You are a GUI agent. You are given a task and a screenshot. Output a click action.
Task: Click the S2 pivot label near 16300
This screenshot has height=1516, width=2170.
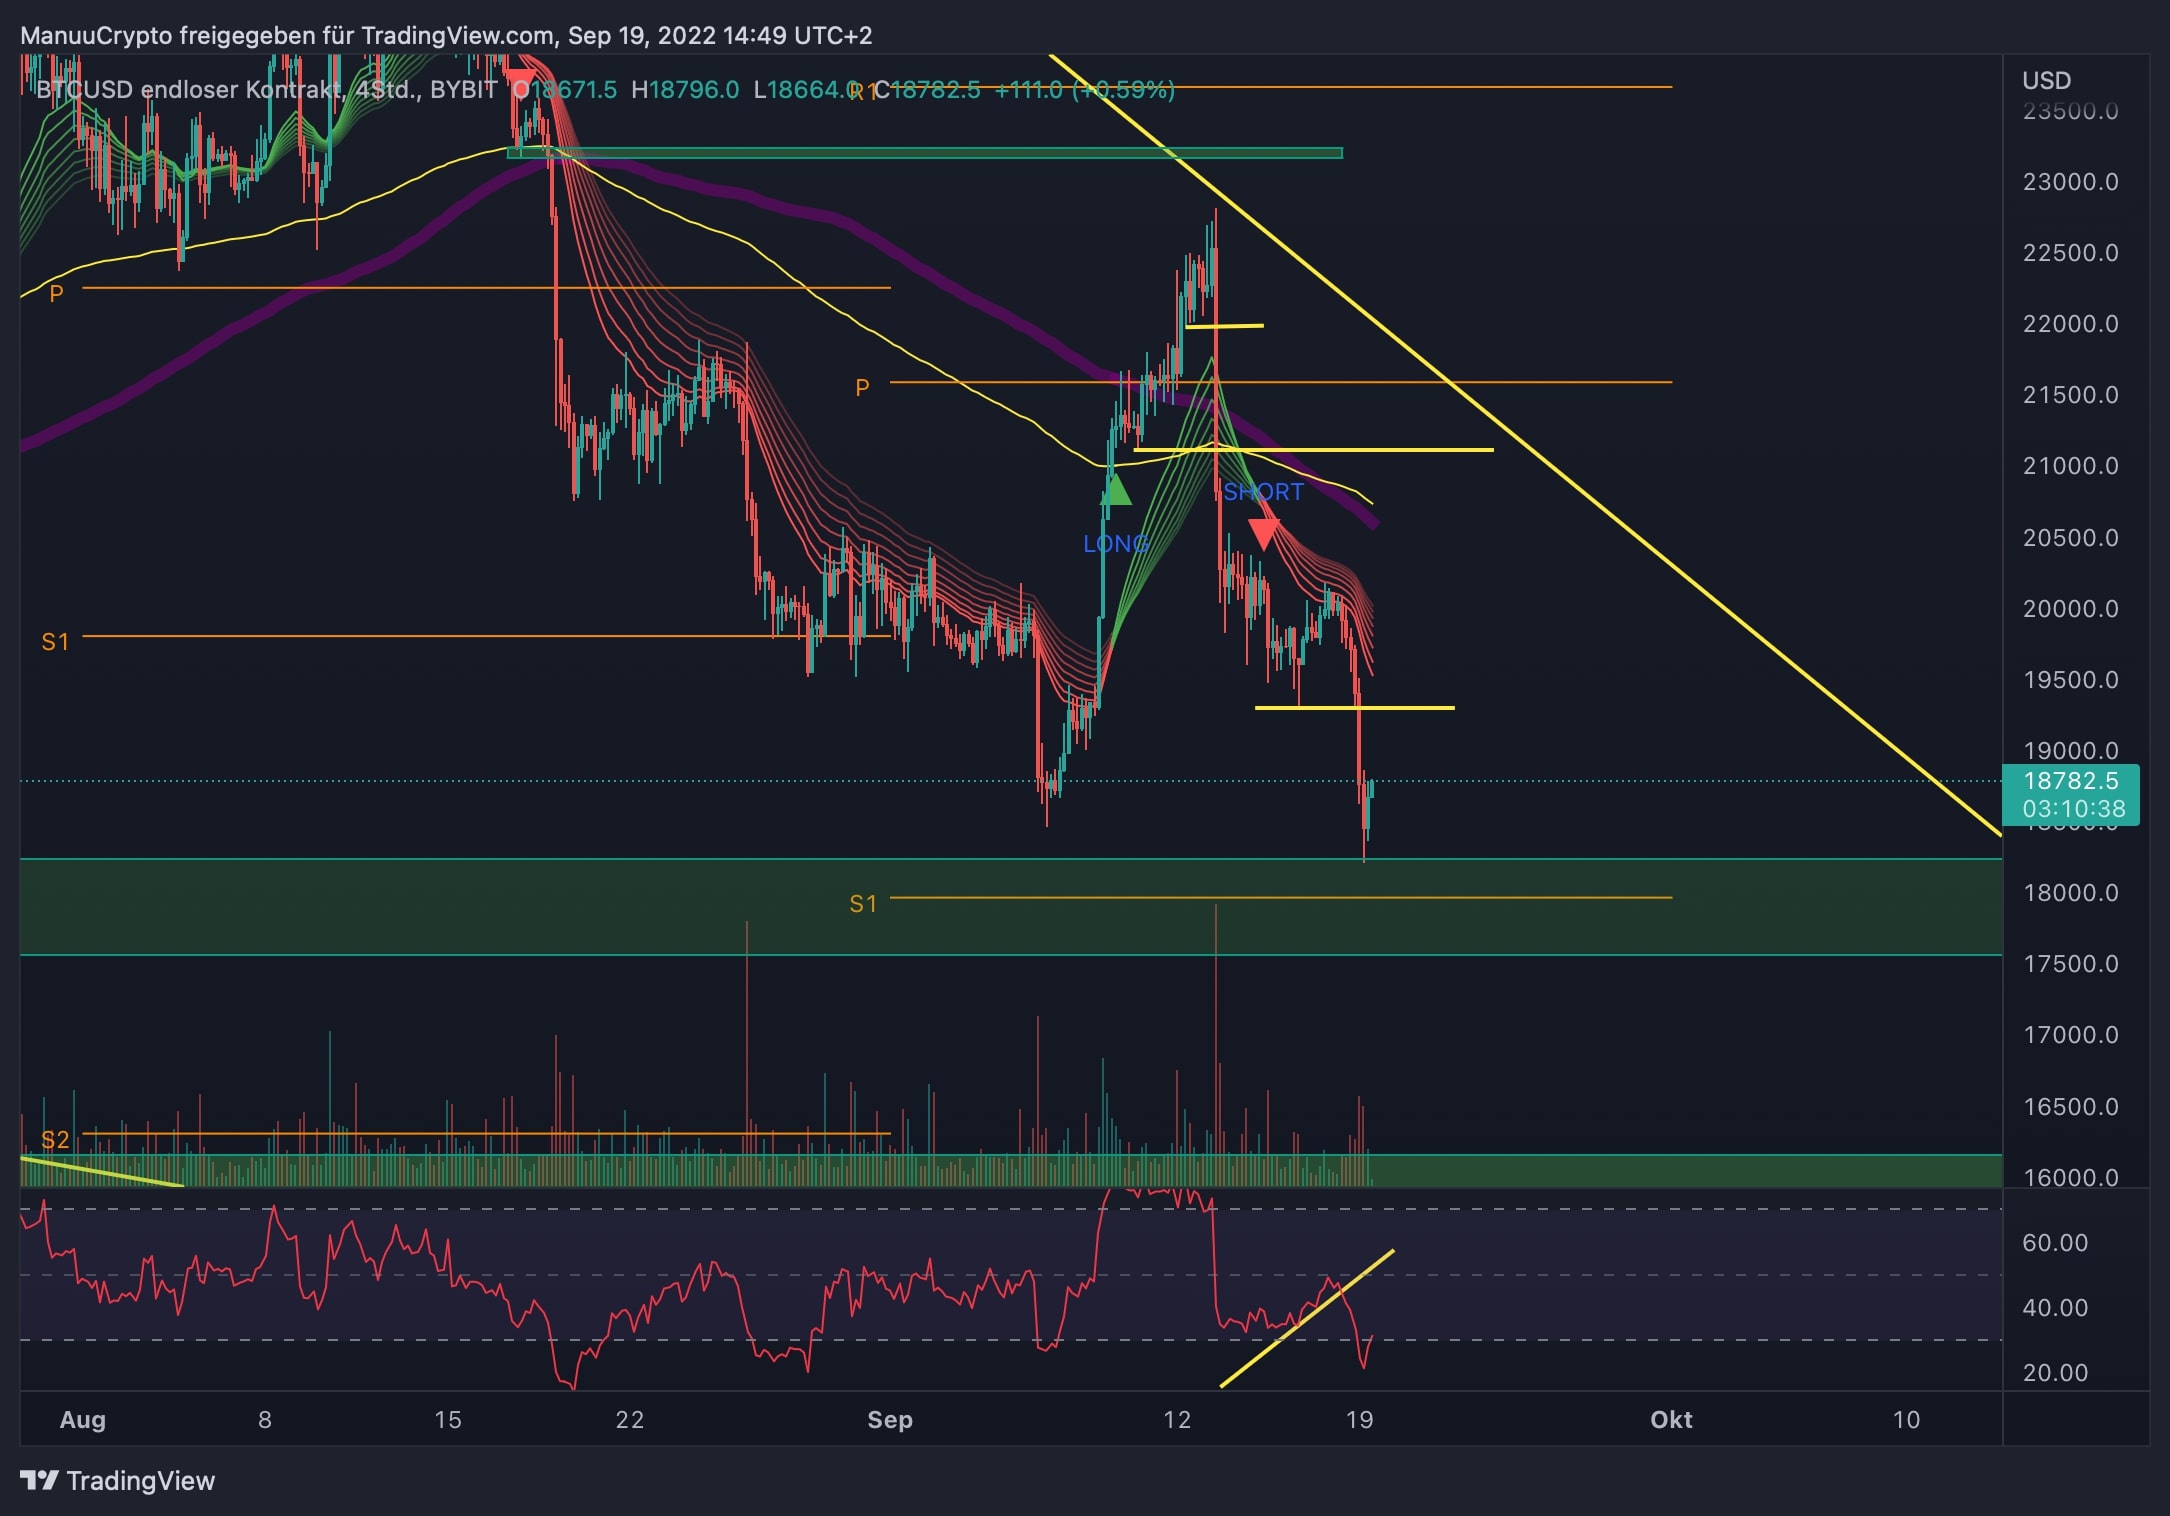55,1140
